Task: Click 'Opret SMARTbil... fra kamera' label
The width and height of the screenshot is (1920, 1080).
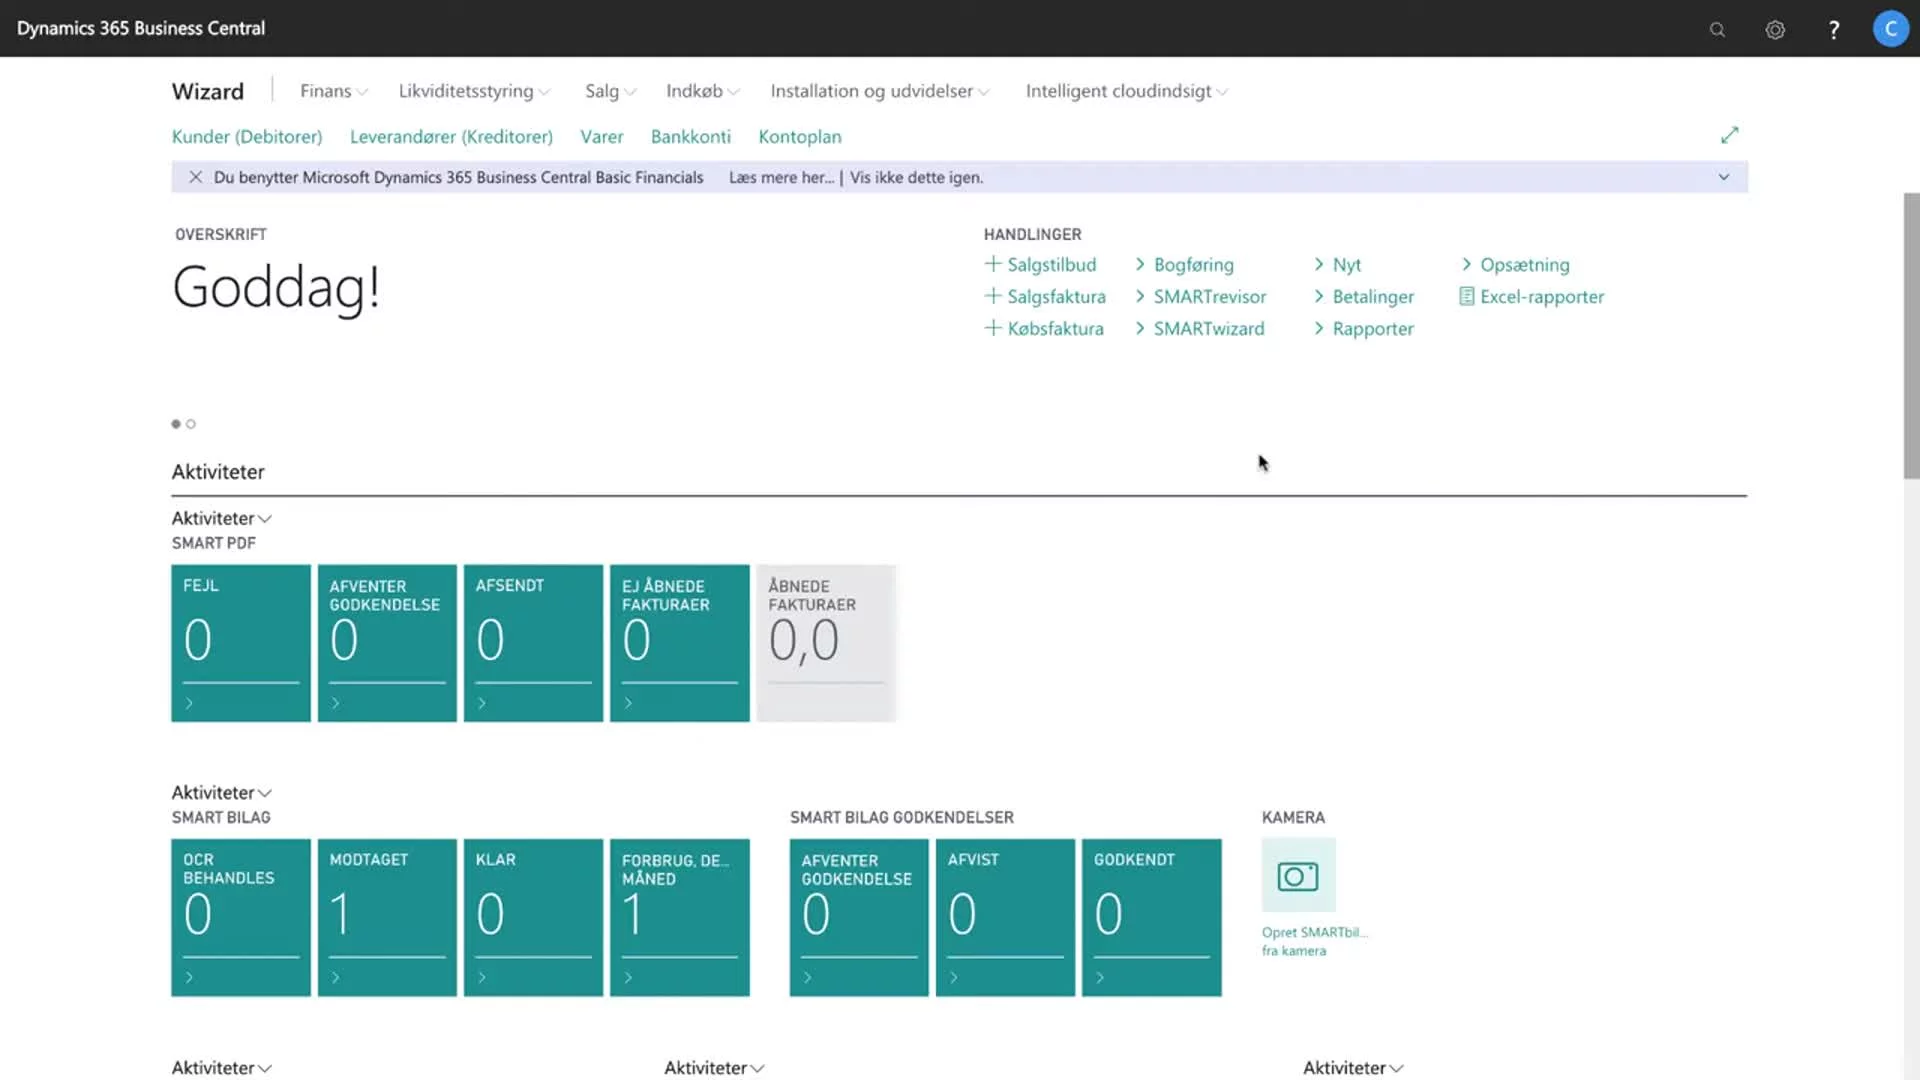Action: [1314, 941]
